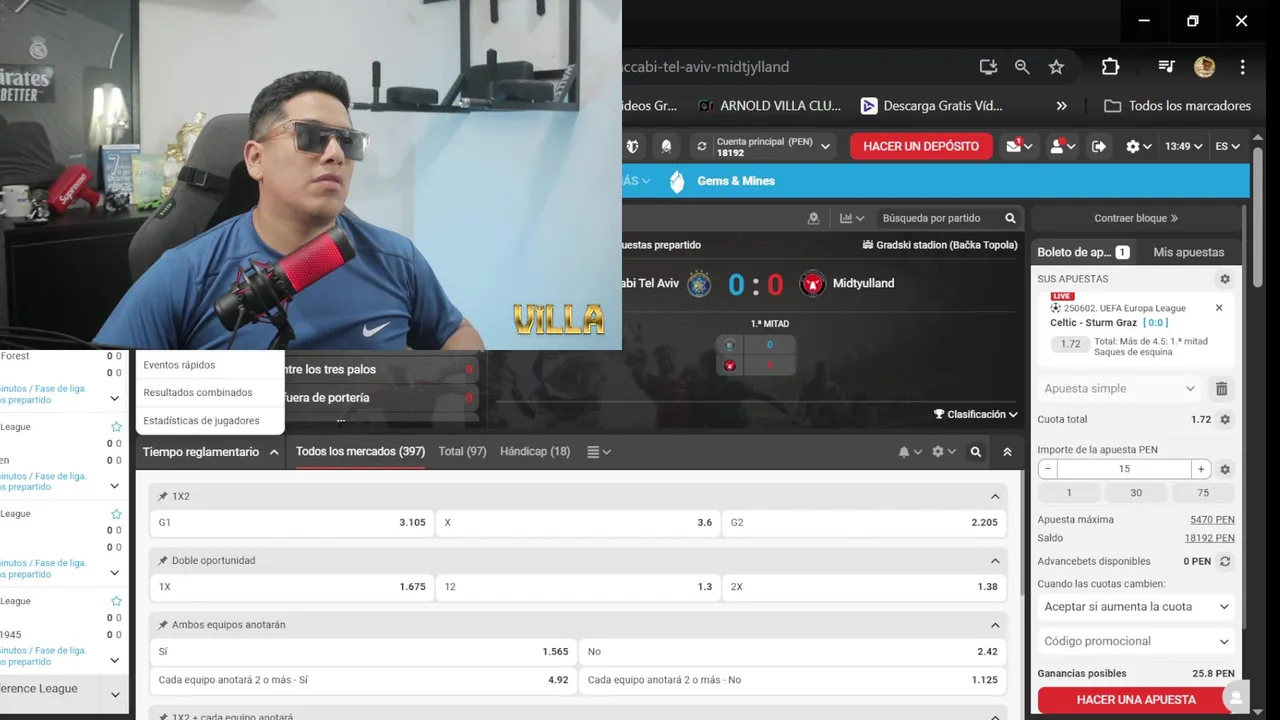
Task: Refresh the main account balance icon
Action: point(702,146)
